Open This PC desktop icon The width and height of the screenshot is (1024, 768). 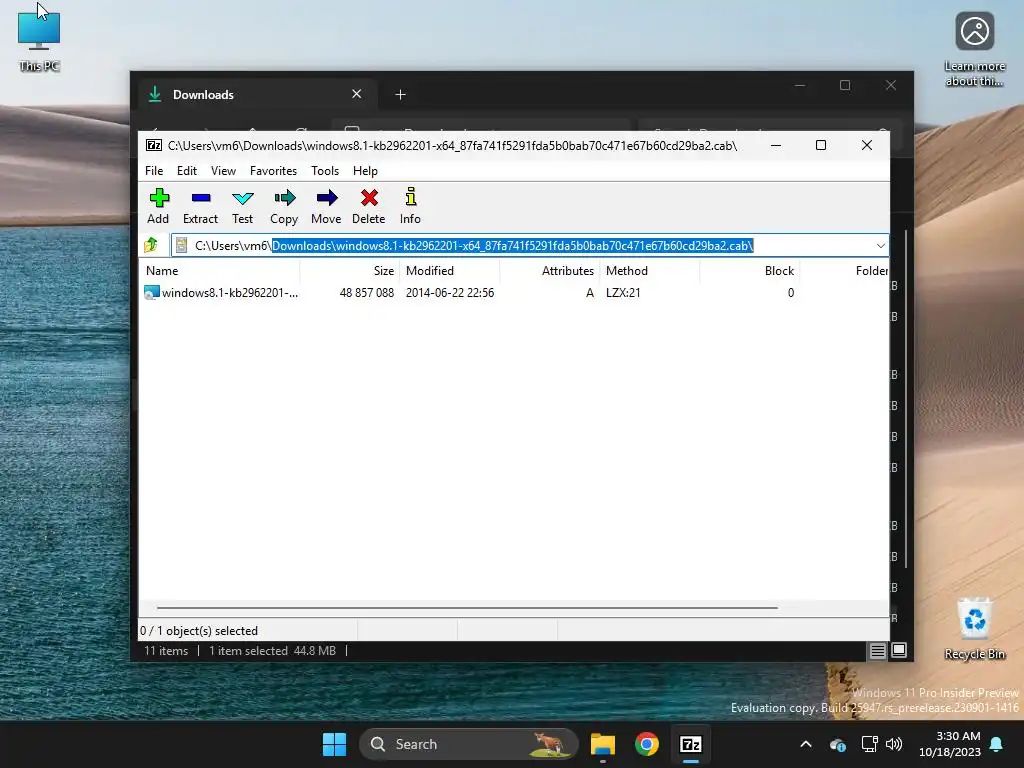click(x=39, y=40)
